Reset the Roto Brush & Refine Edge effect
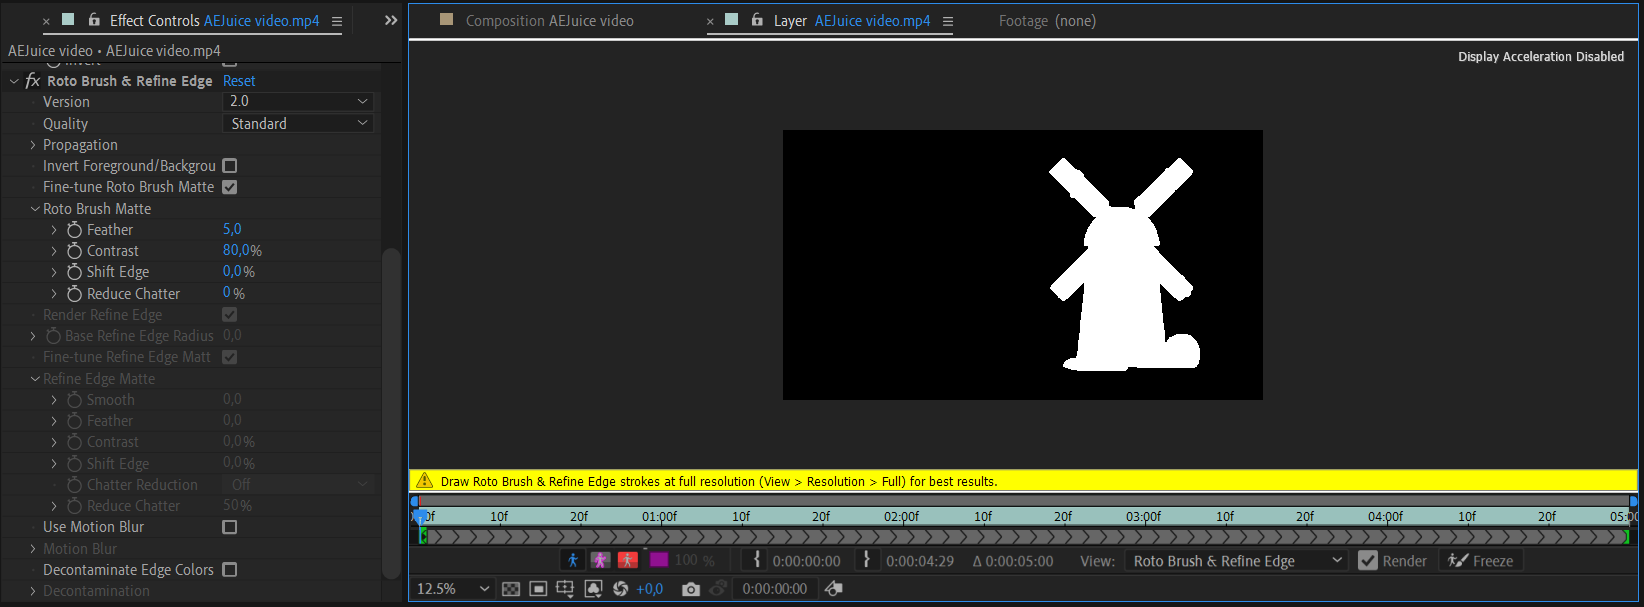 [239, 81]
